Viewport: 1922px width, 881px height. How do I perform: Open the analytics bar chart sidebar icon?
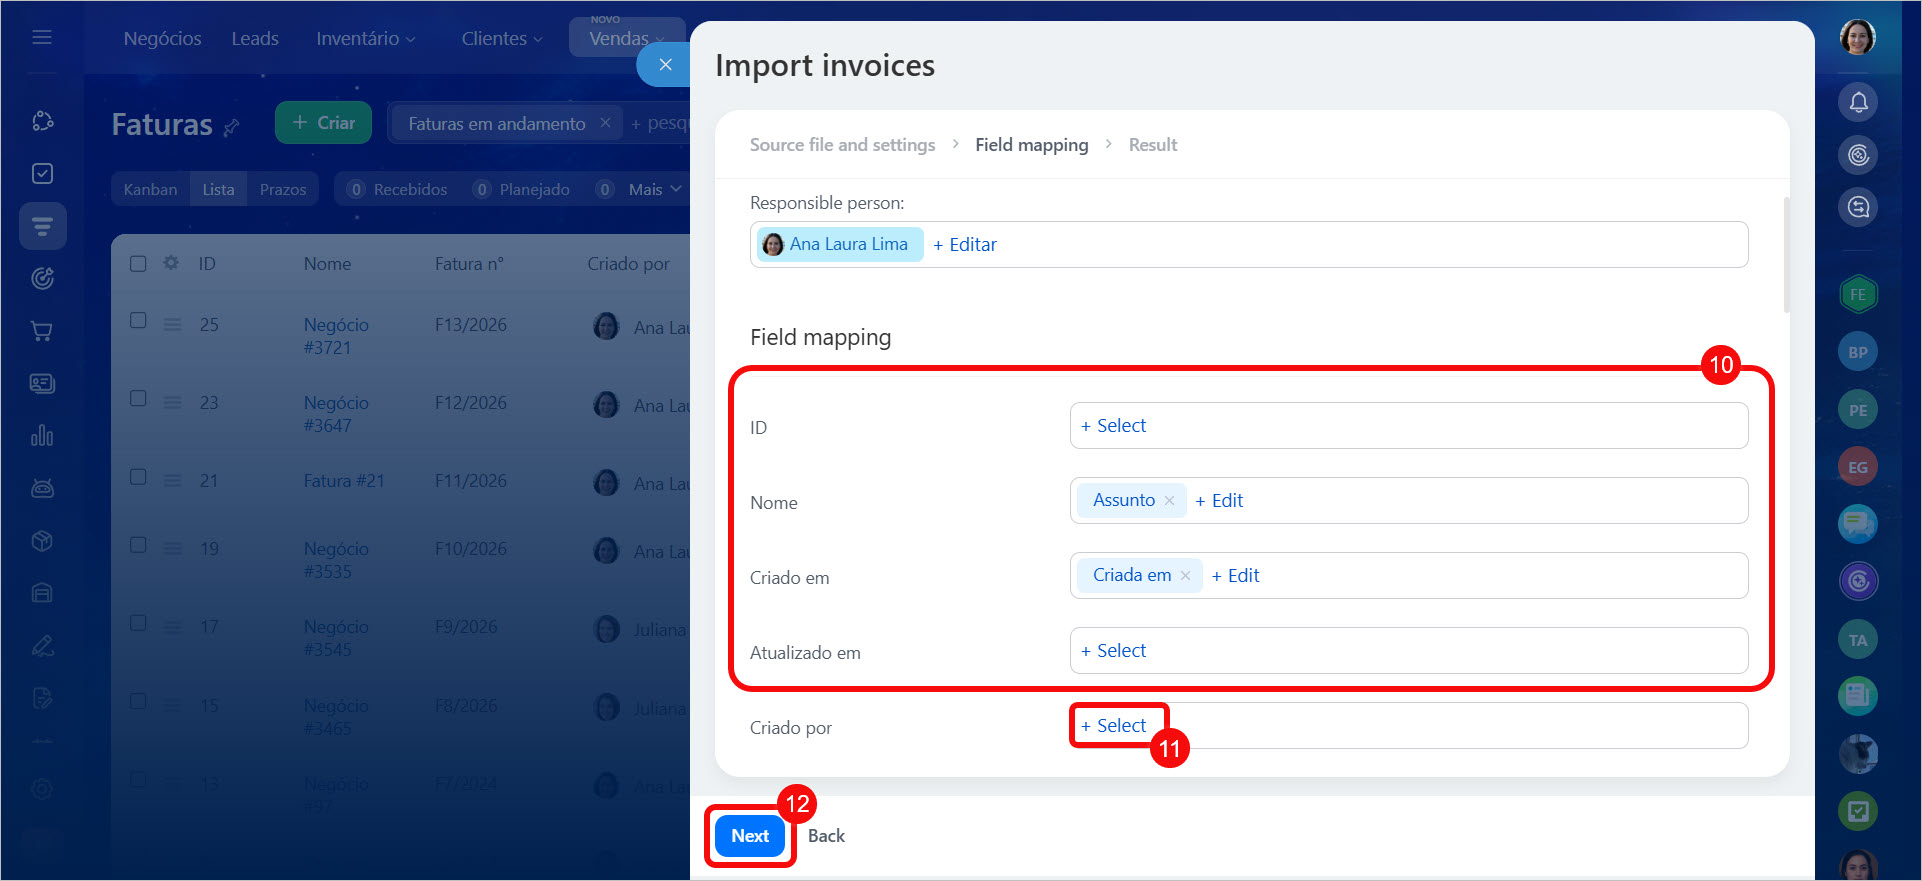(42, 435)
